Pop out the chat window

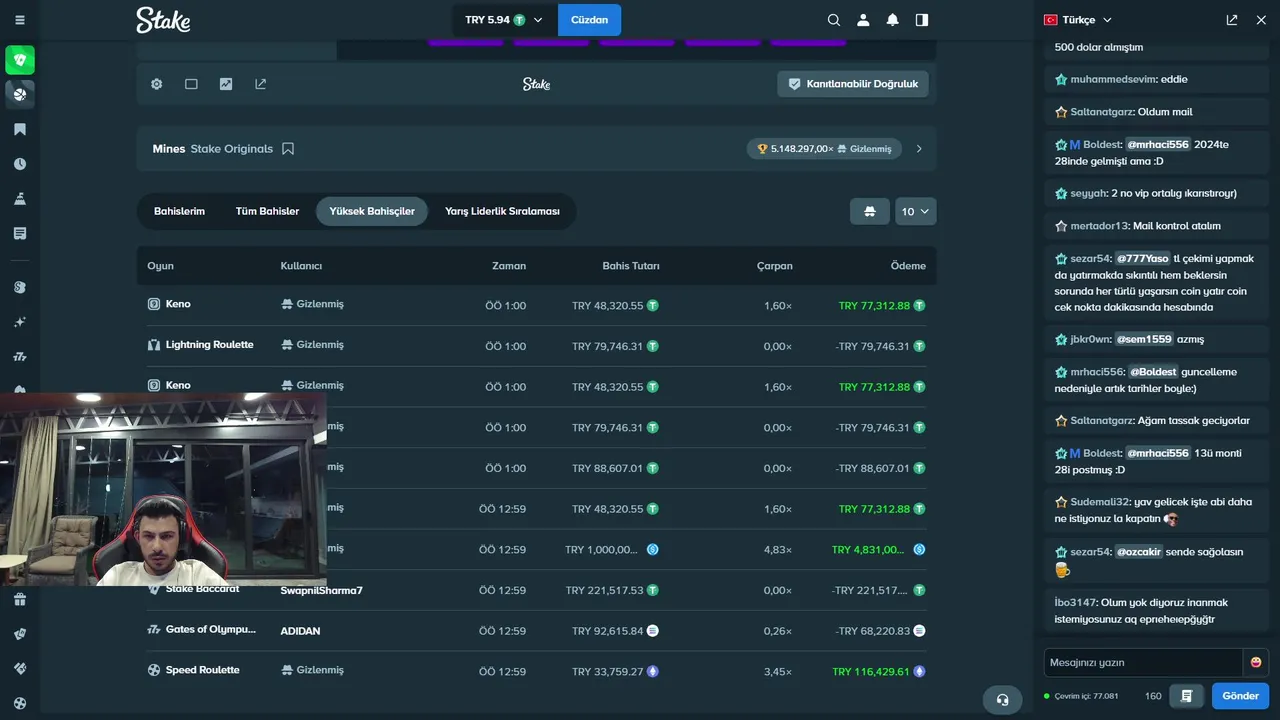click(x=1232, y=20)
